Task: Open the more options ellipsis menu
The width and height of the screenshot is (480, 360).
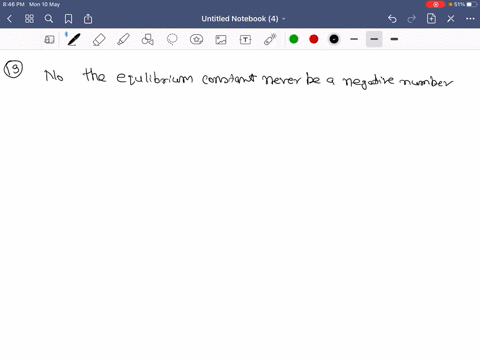Action: coord(470,19)
